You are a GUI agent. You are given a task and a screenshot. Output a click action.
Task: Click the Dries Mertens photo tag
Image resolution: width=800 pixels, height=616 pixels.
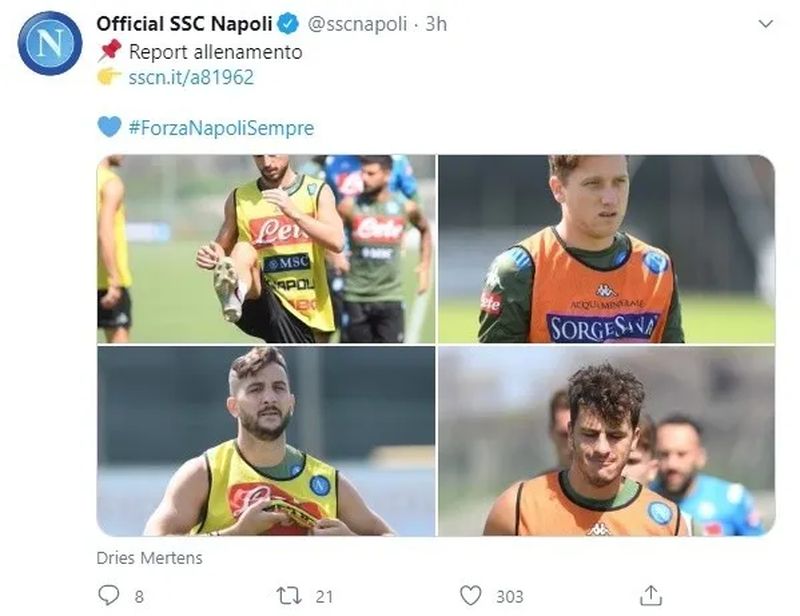click(149, 558)
